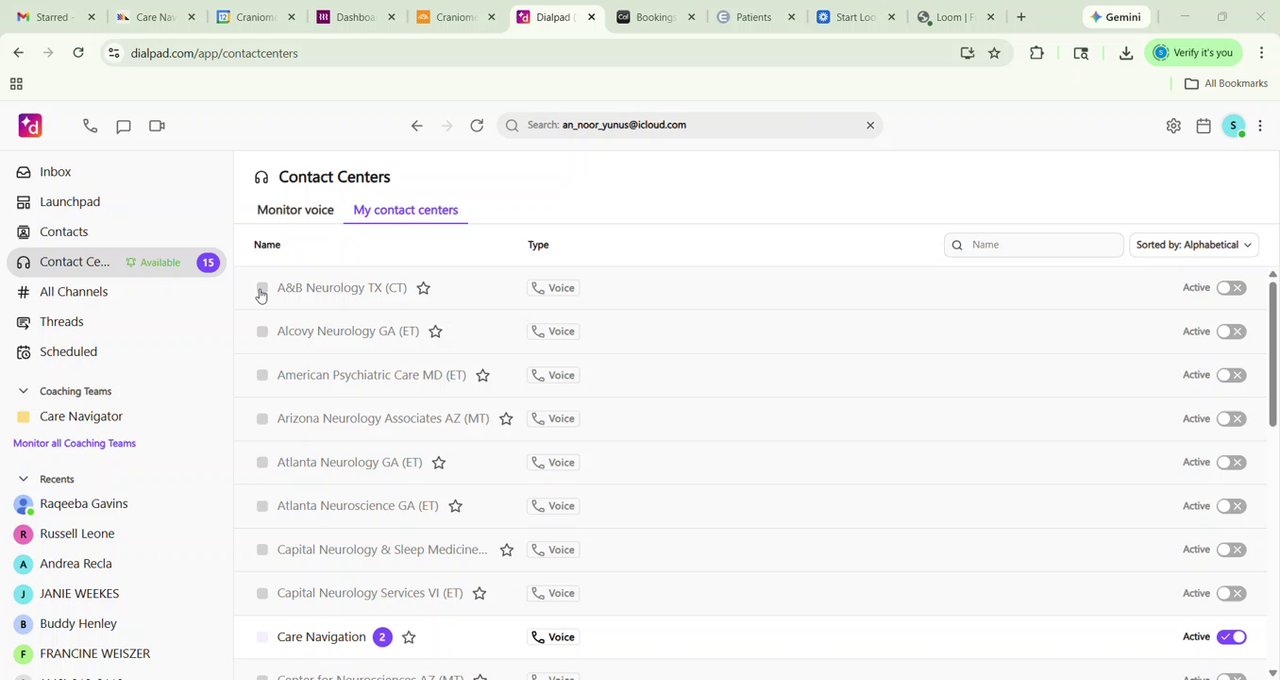This screenshot has width=1280, height=680.
Task: Open the calendar icon in header
Action: pyautogui.click(x=1203, y=126)
